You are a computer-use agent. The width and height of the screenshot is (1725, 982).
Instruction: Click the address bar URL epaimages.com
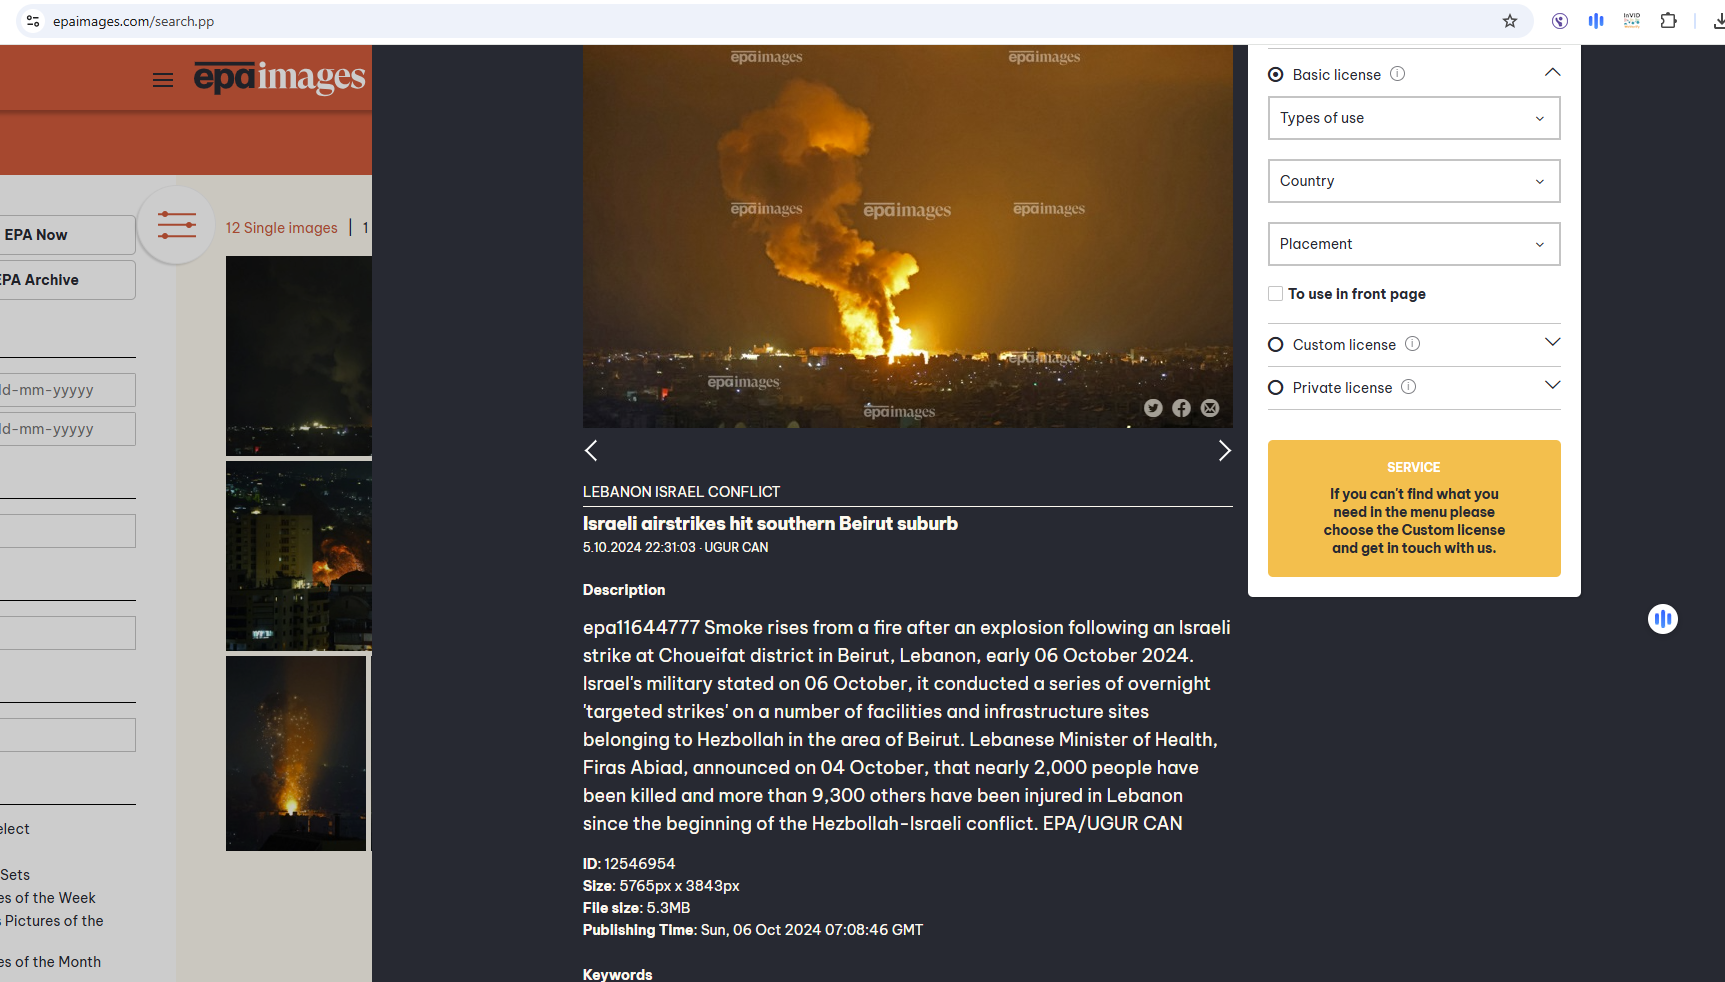(x=133, y=21)
